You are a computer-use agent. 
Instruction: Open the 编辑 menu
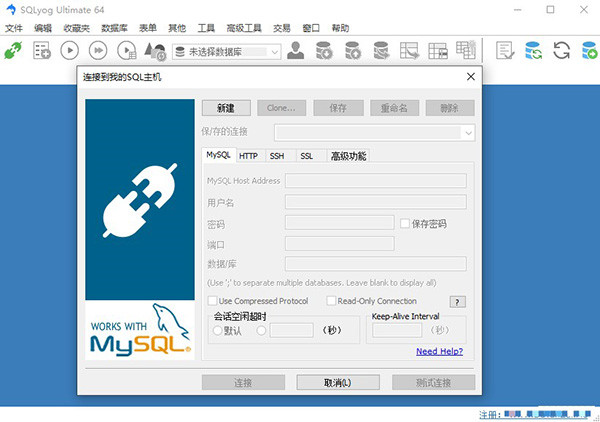coord(43,28)
